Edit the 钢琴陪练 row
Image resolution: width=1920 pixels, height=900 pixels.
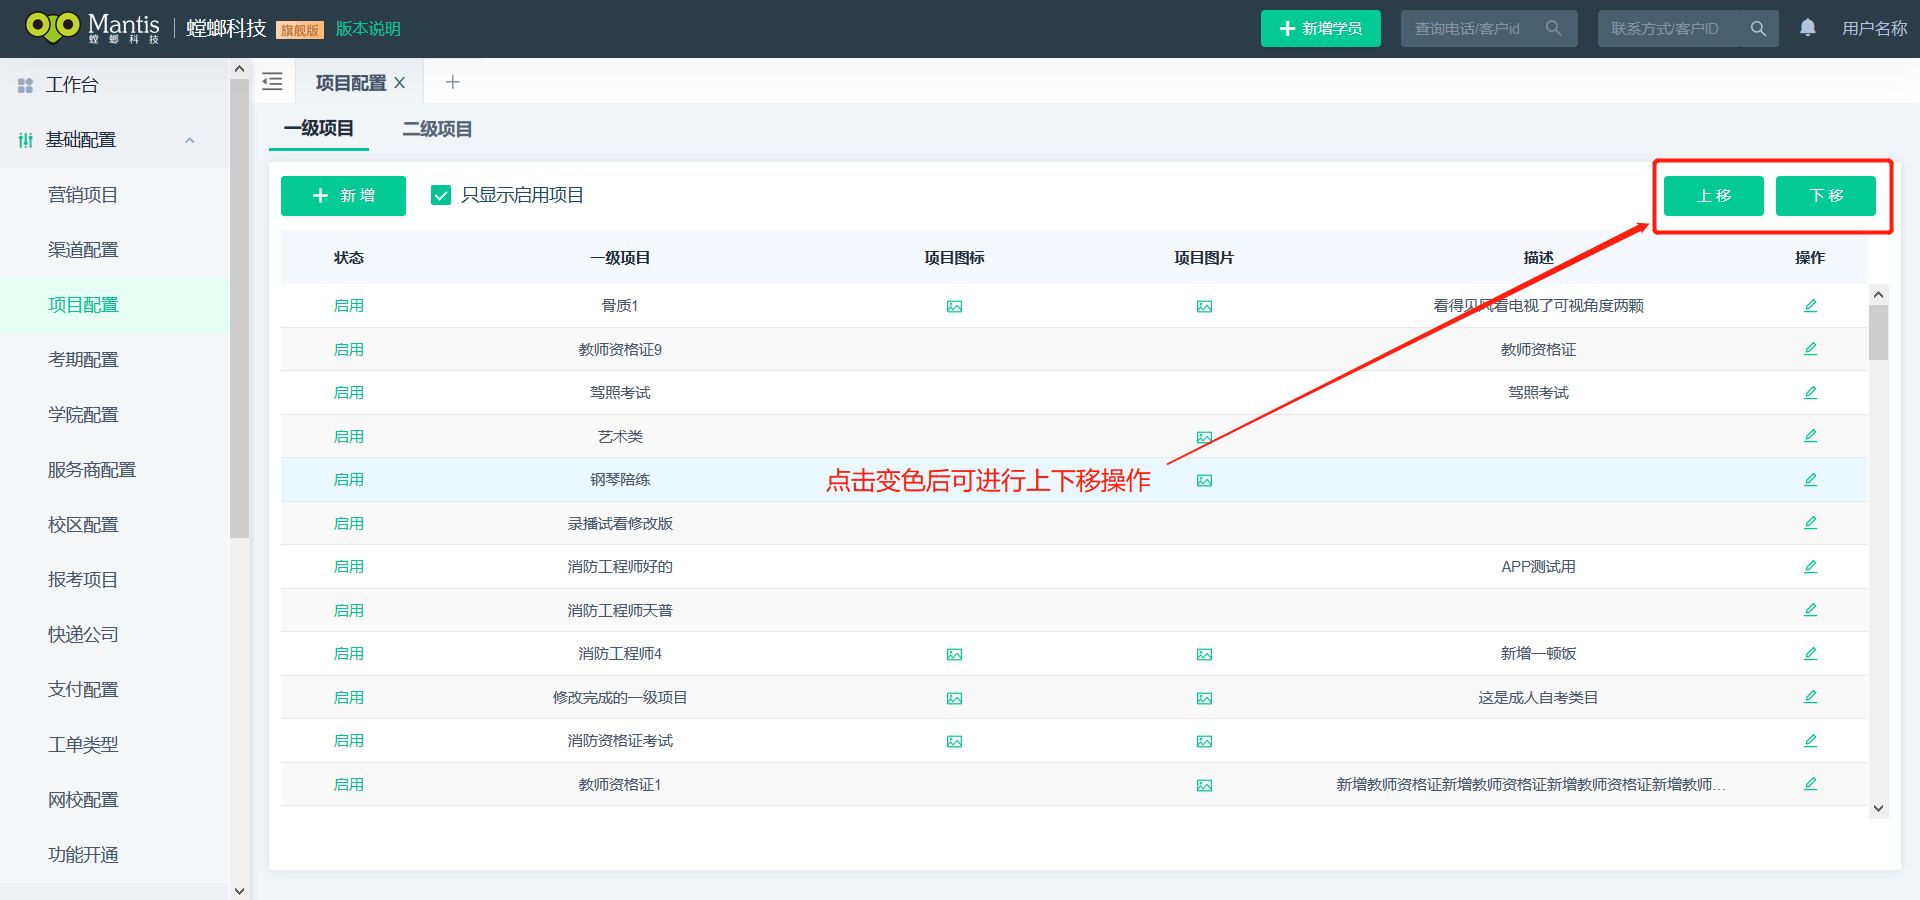click(x=1810, y=479)
